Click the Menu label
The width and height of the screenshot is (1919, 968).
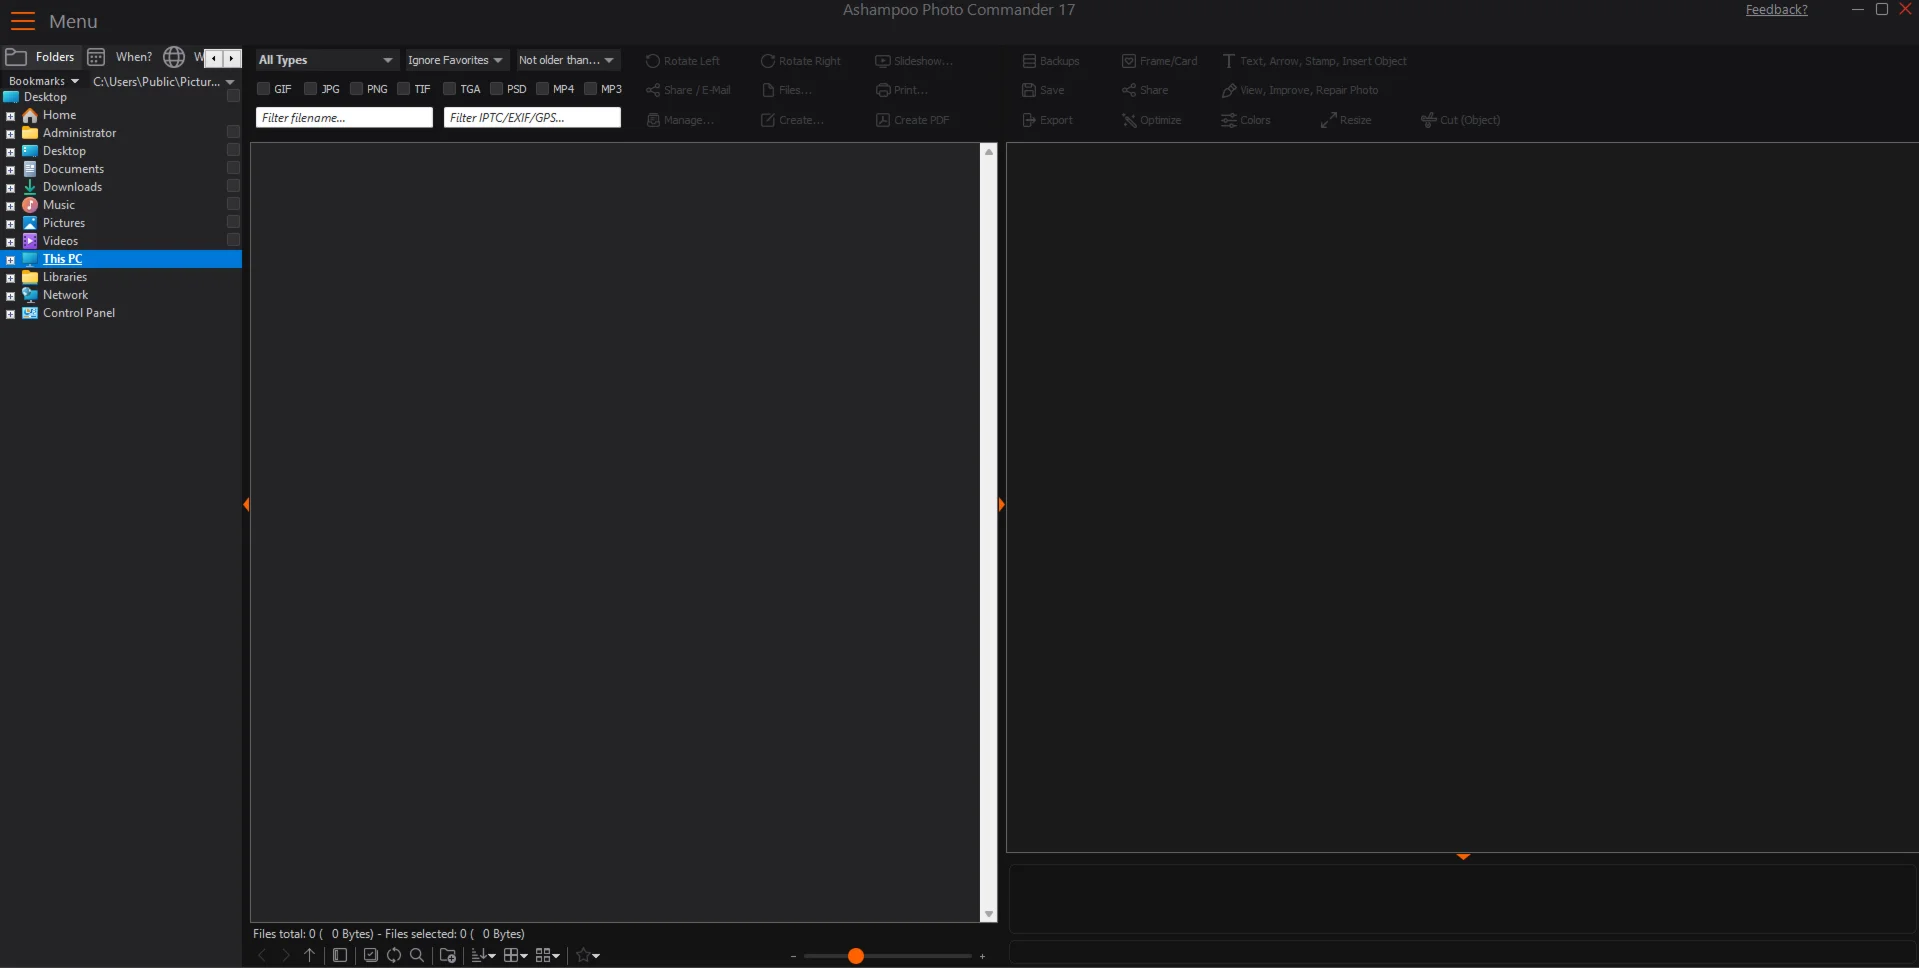click(73, 21)
